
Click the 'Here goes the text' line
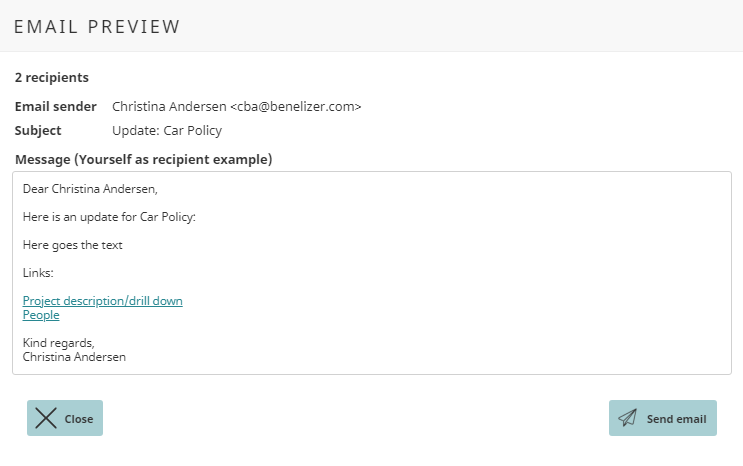(72, 245)
